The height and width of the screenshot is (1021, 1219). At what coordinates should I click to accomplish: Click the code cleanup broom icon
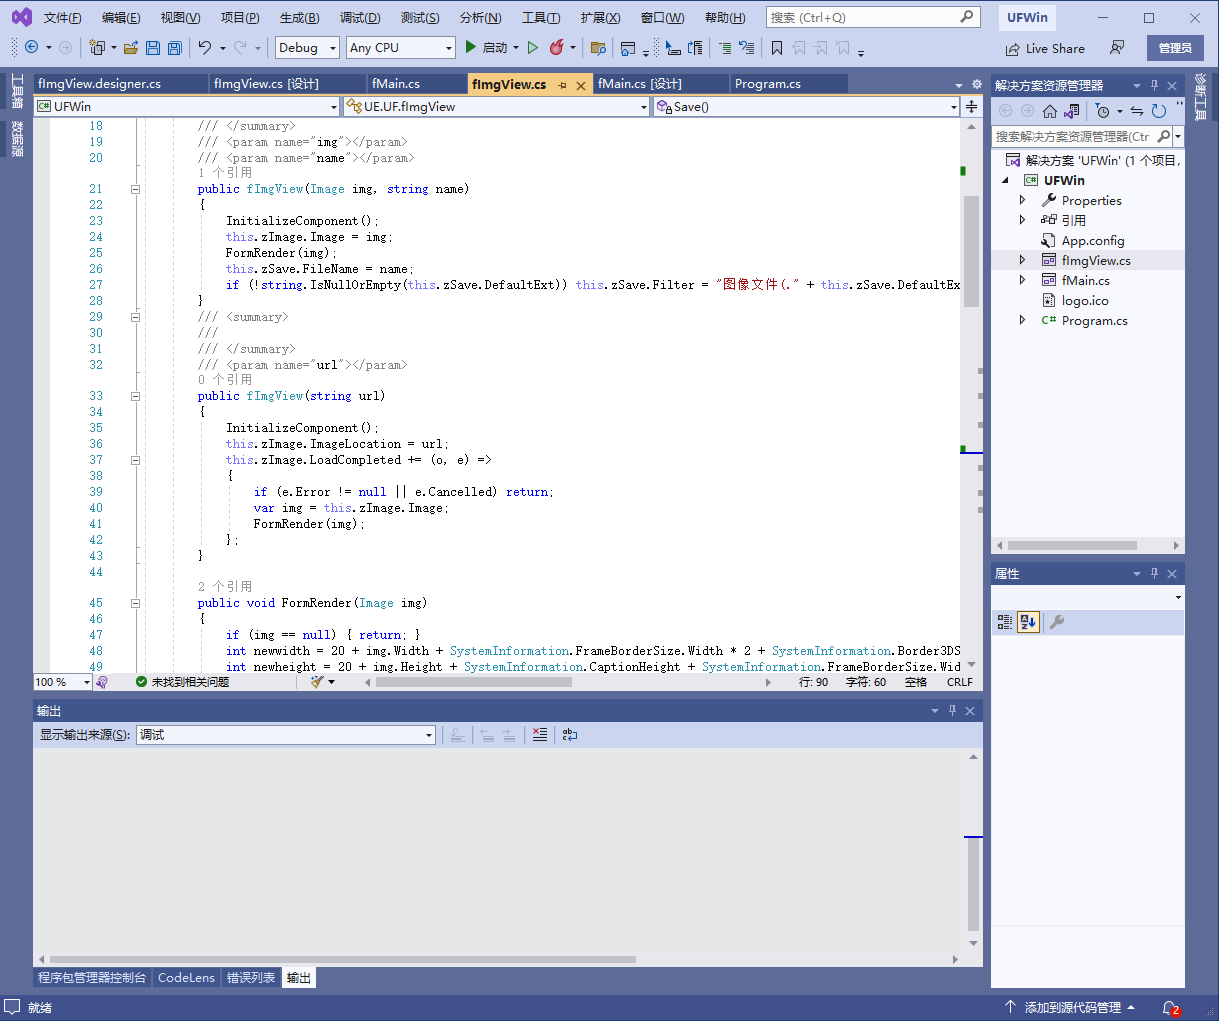(x=317, y=682)
